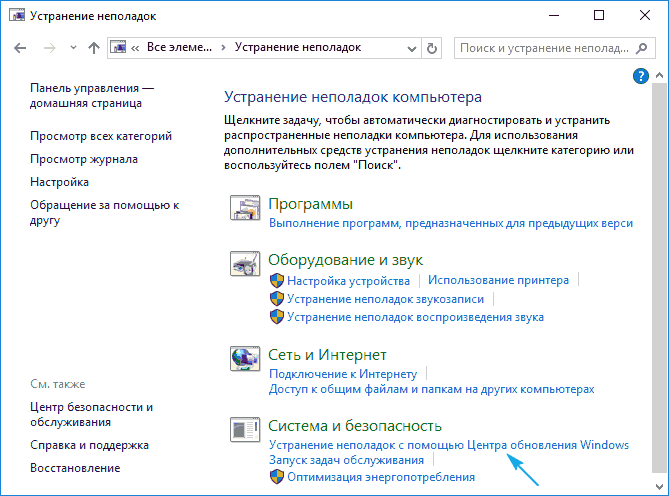Click the Hardware and Sound category icon
Screen dimensions: 669x496
pos(245,265)
